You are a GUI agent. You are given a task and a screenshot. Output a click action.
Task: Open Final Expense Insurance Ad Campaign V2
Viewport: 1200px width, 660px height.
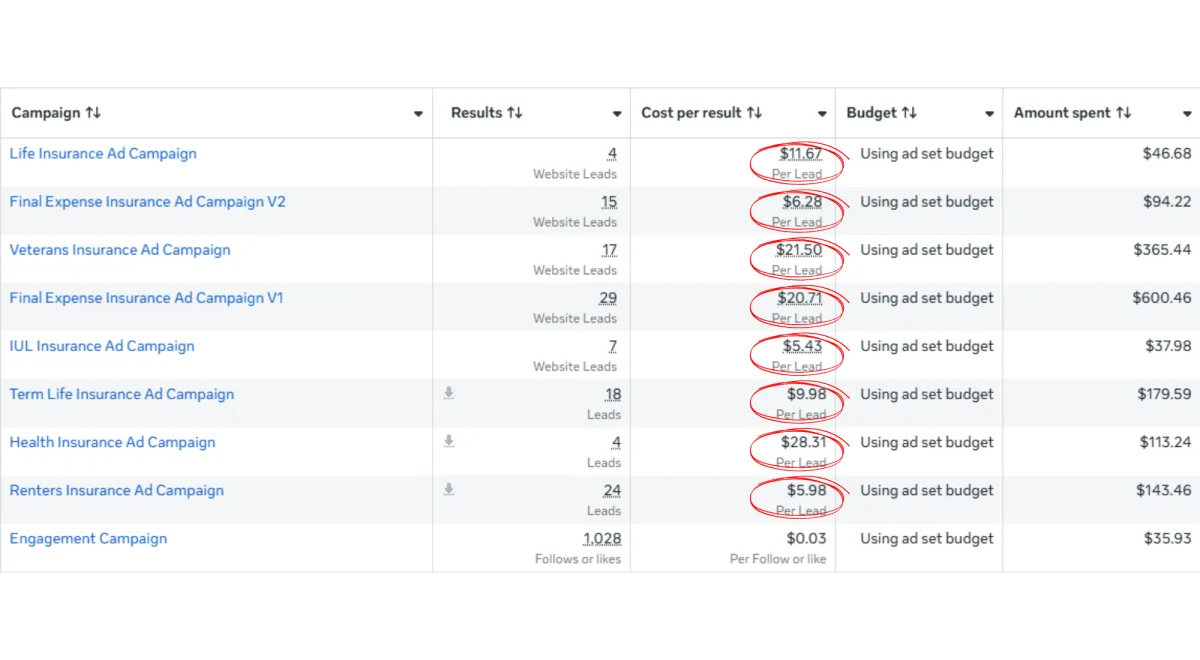coord(147,202)
